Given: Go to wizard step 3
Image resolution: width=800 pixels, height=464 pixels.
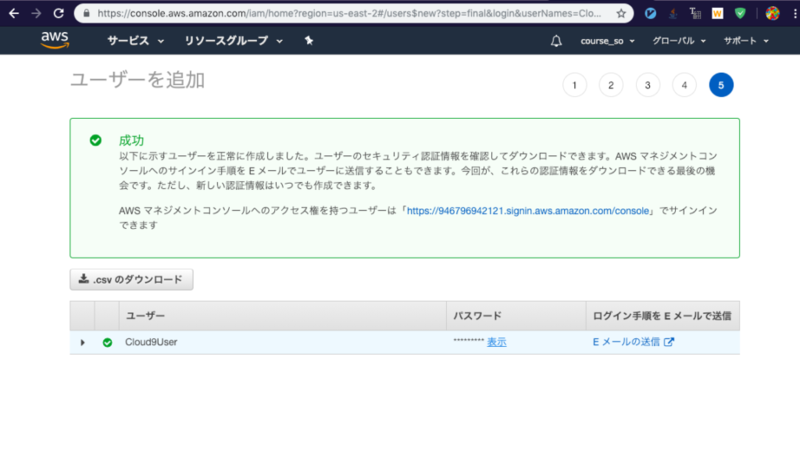Looking at the screenshot, I should click(x=648, y=85).
